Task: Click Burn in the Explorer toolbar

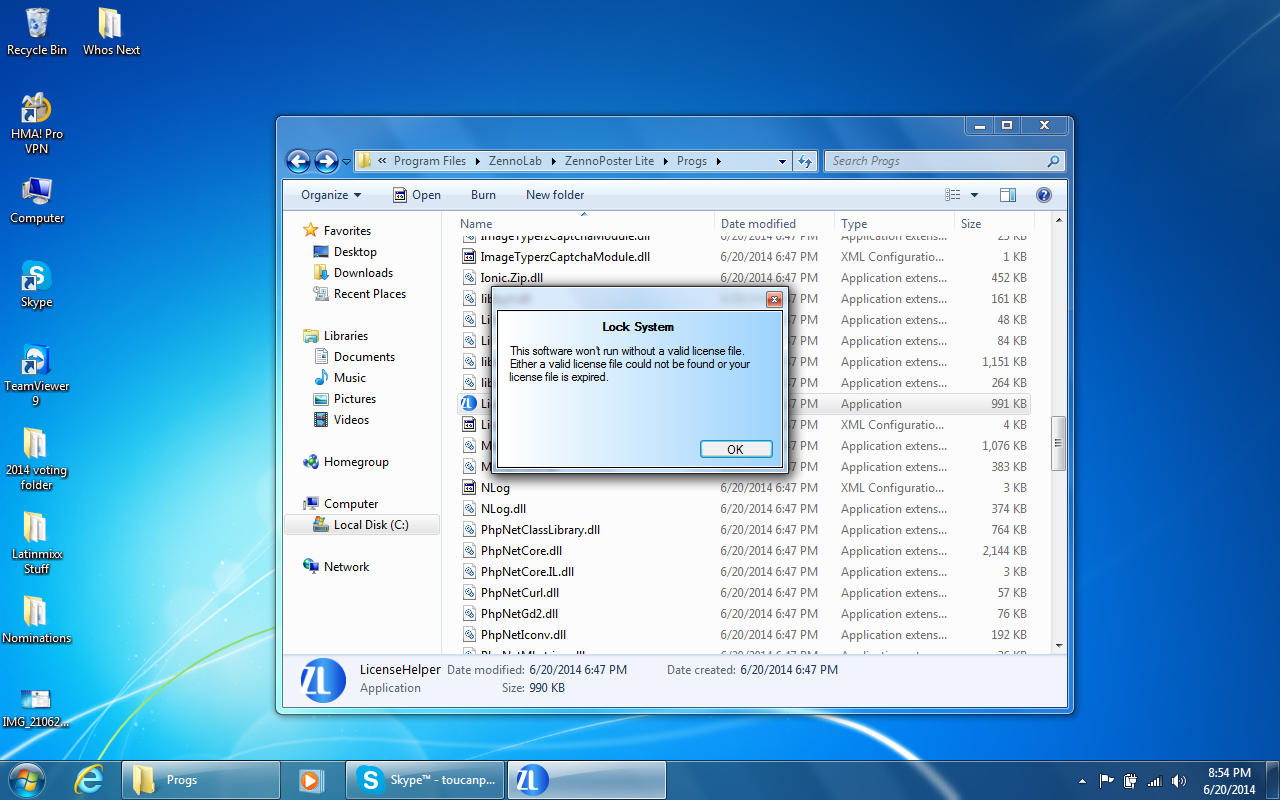Action: coord(483,195)
